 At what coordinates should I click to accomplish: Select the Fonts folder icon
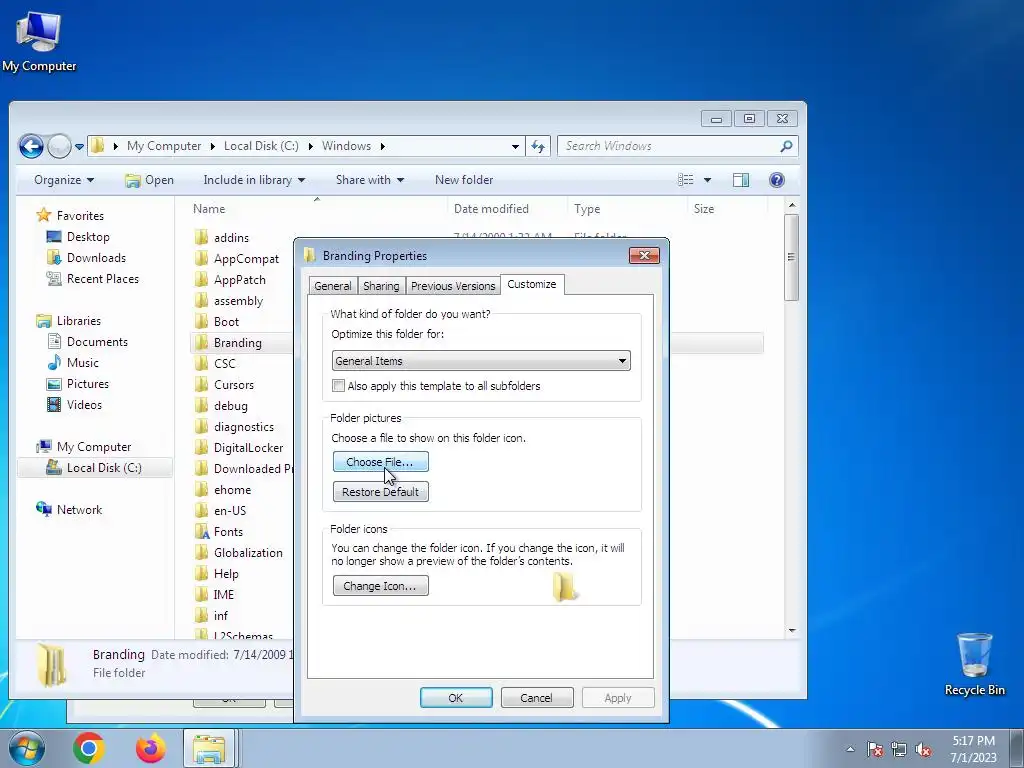202,532
